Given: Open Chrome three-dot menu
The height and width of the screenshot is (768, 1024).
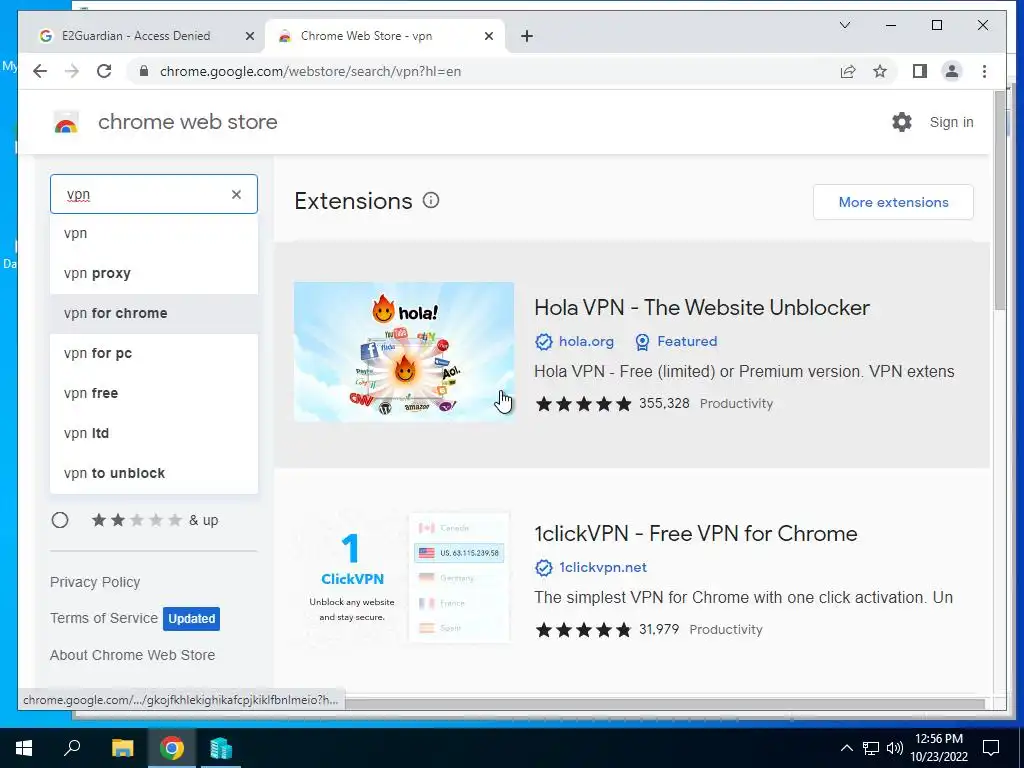Looking at the screenshot, I should [984, 71].
